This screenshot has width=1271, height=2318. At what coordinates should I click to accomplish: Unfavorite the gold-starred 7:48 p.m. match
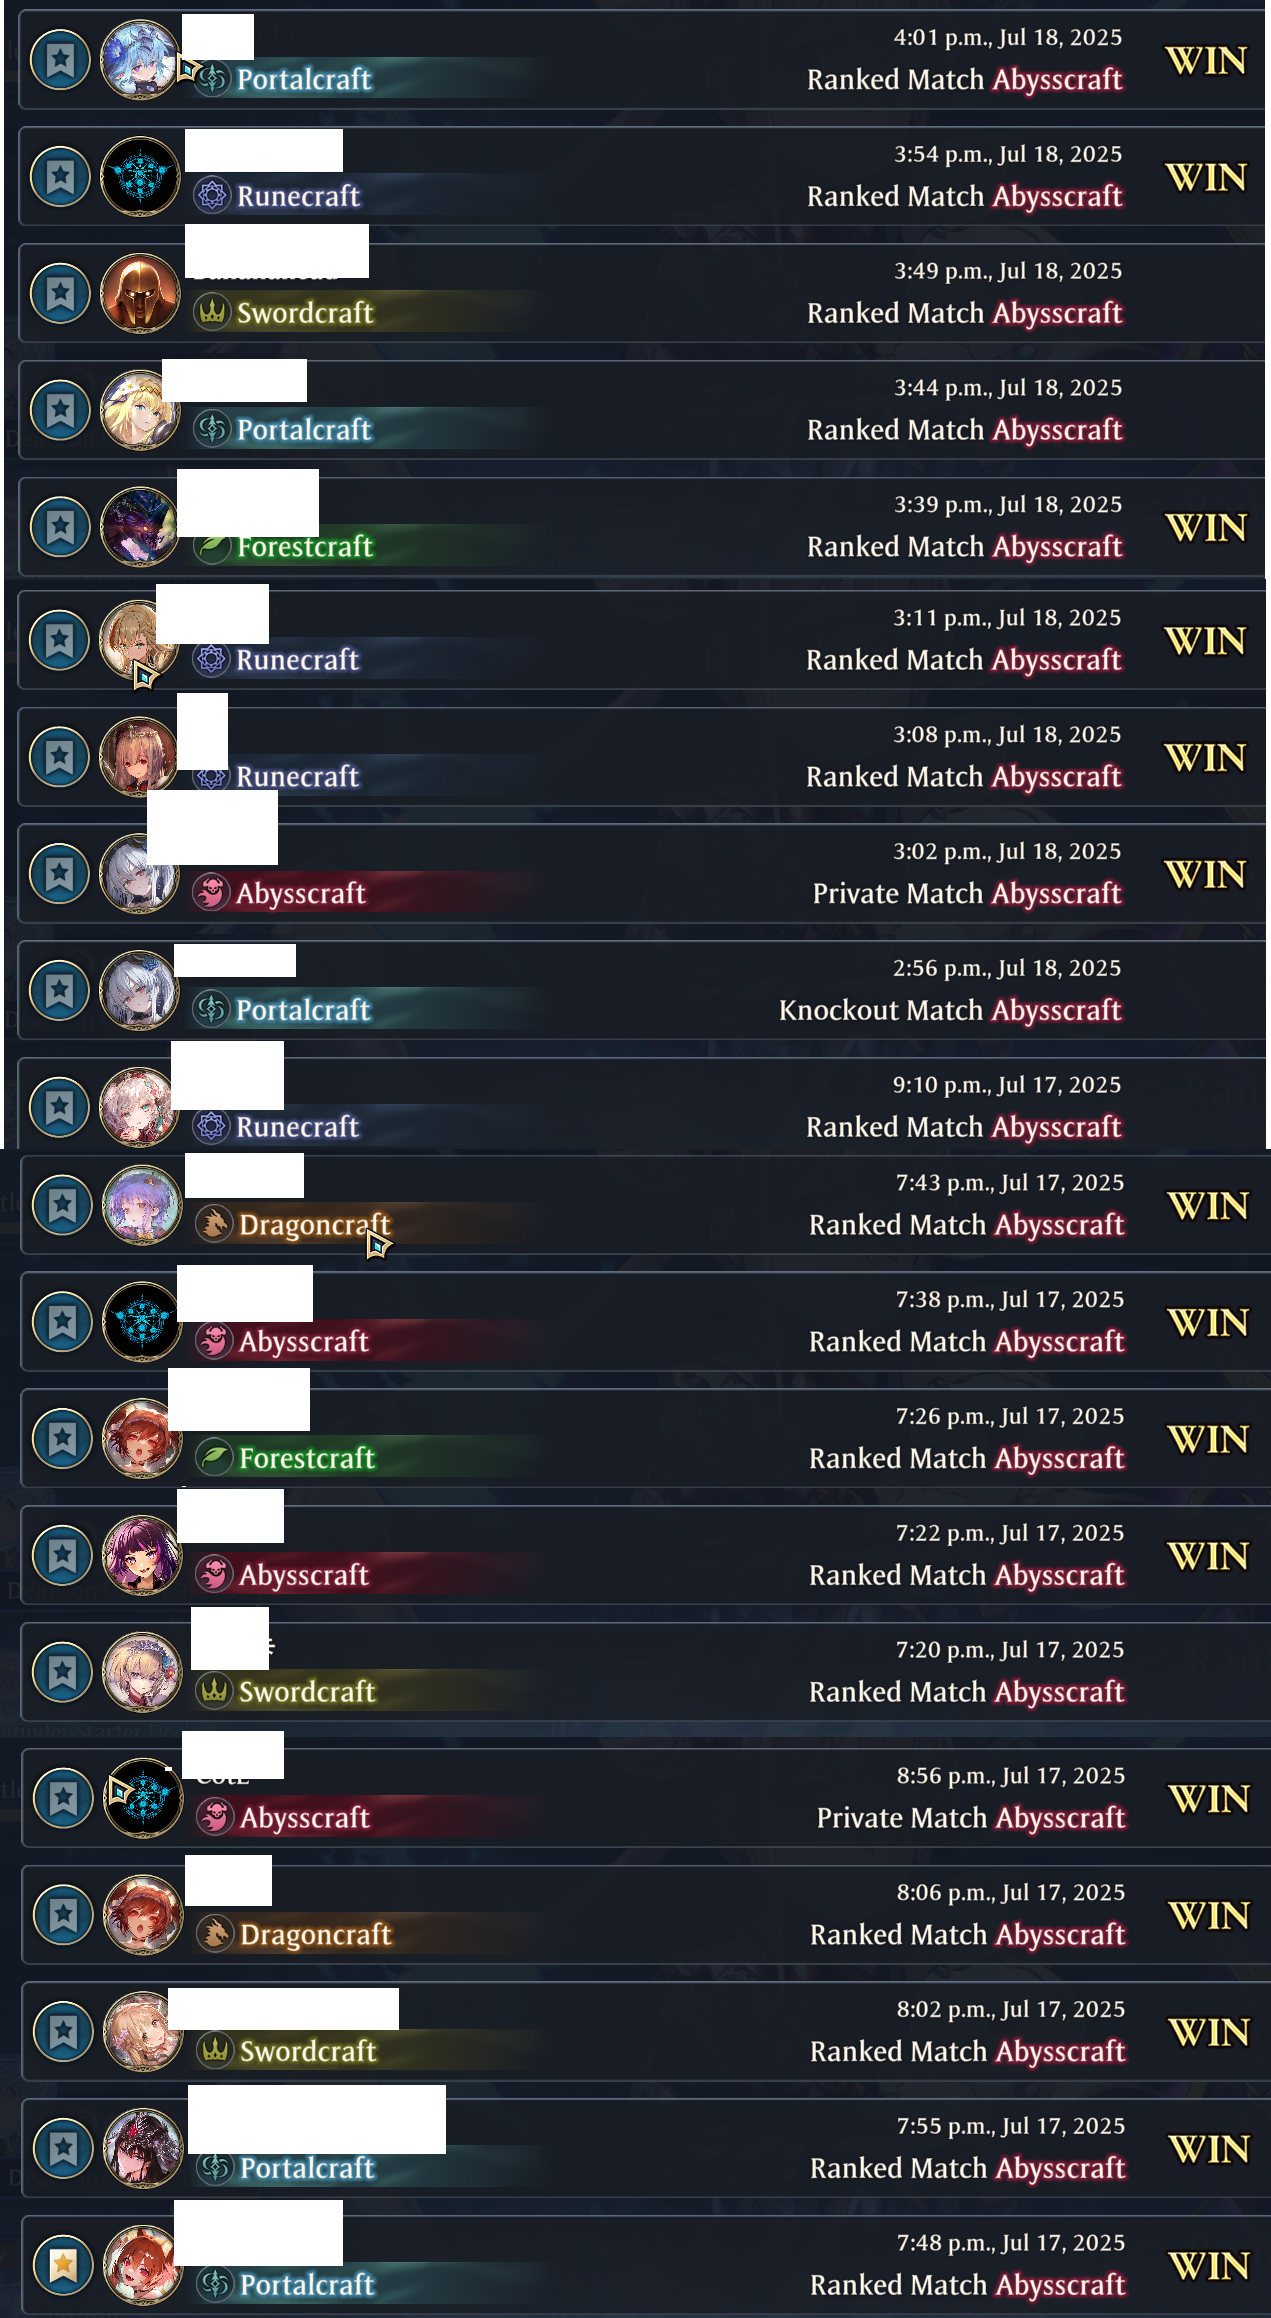(x=63, y=2265)
